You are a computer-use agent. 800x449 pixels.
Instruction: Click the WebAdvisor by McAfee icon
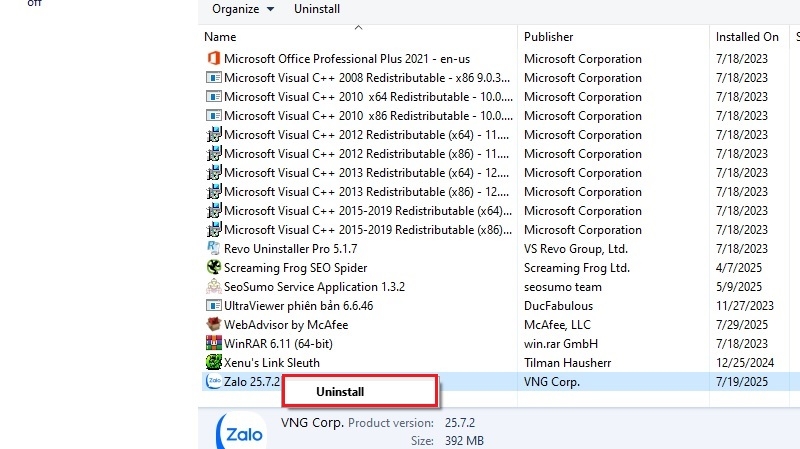pos(213,325)
